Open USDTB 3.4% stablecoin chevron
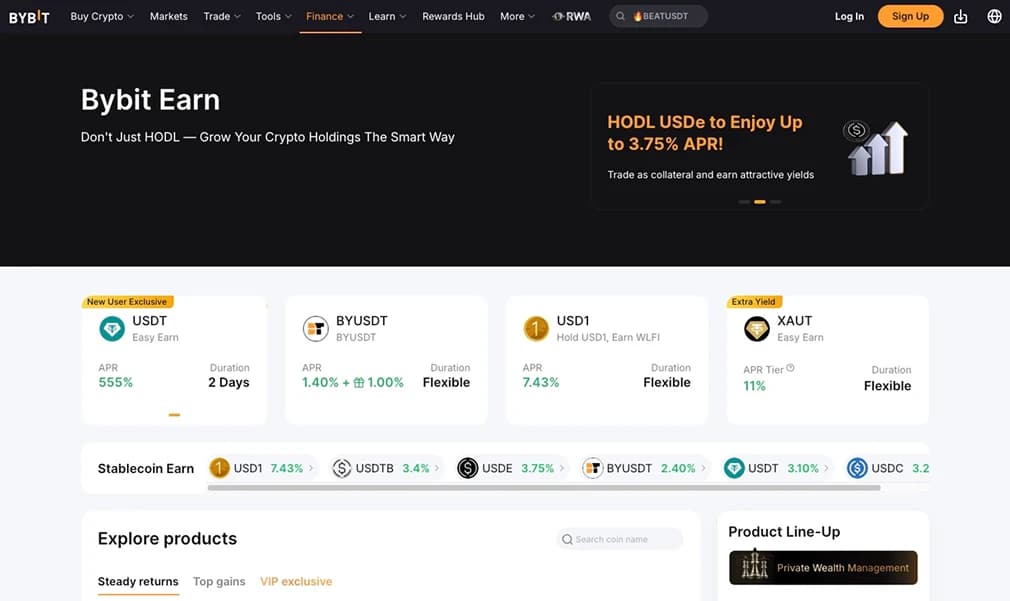Screen dimensions: 1010x601 click(x=437, y=468)
